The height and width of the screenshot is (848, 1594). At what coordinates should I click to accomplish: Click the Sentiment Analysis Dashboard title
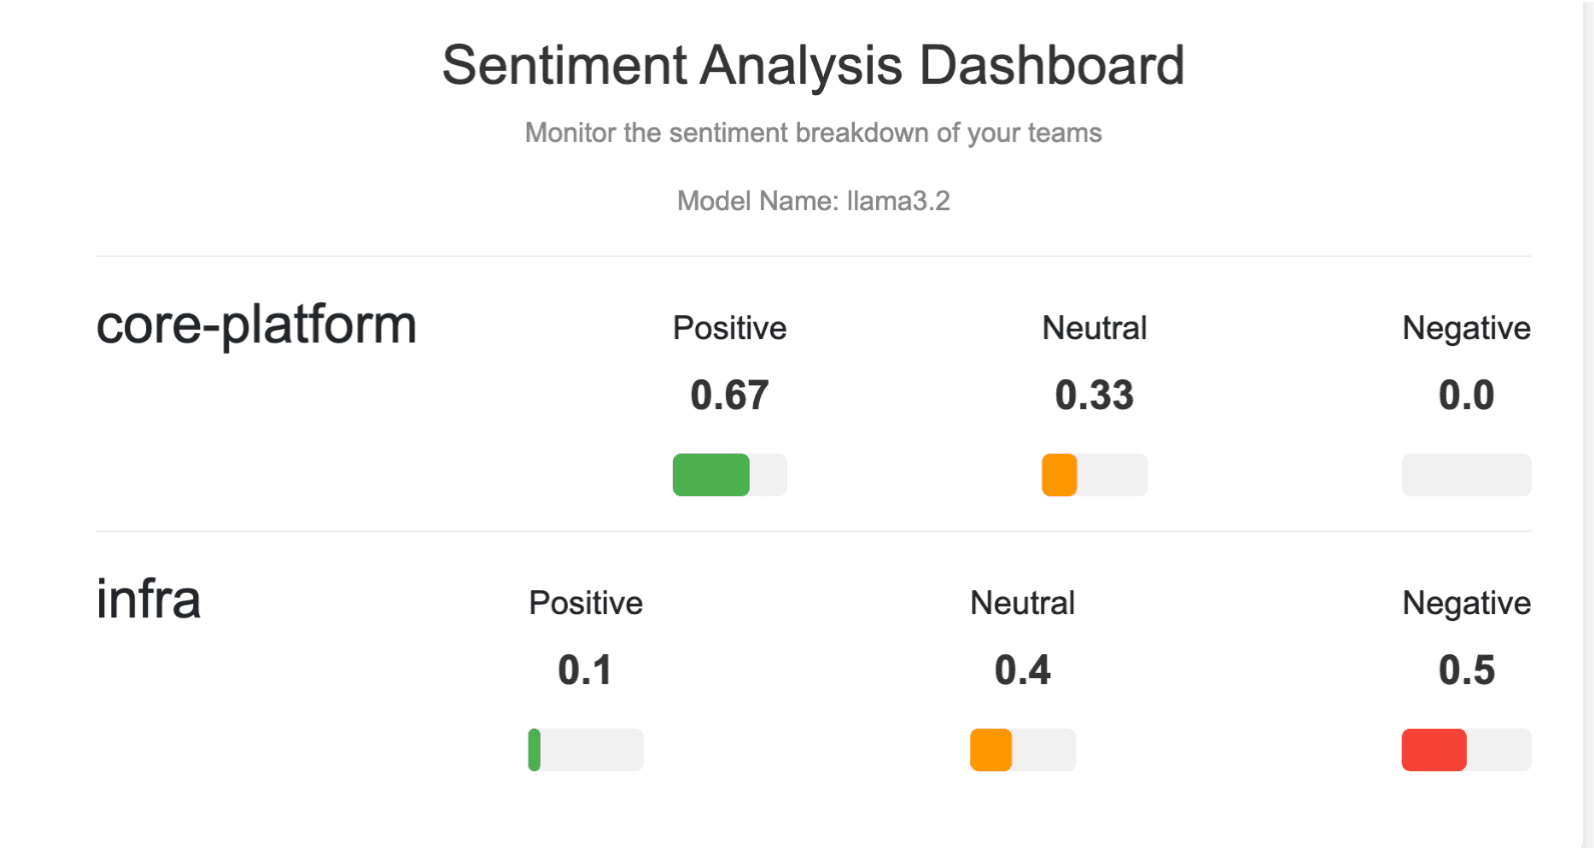click(x=813, y=66)
